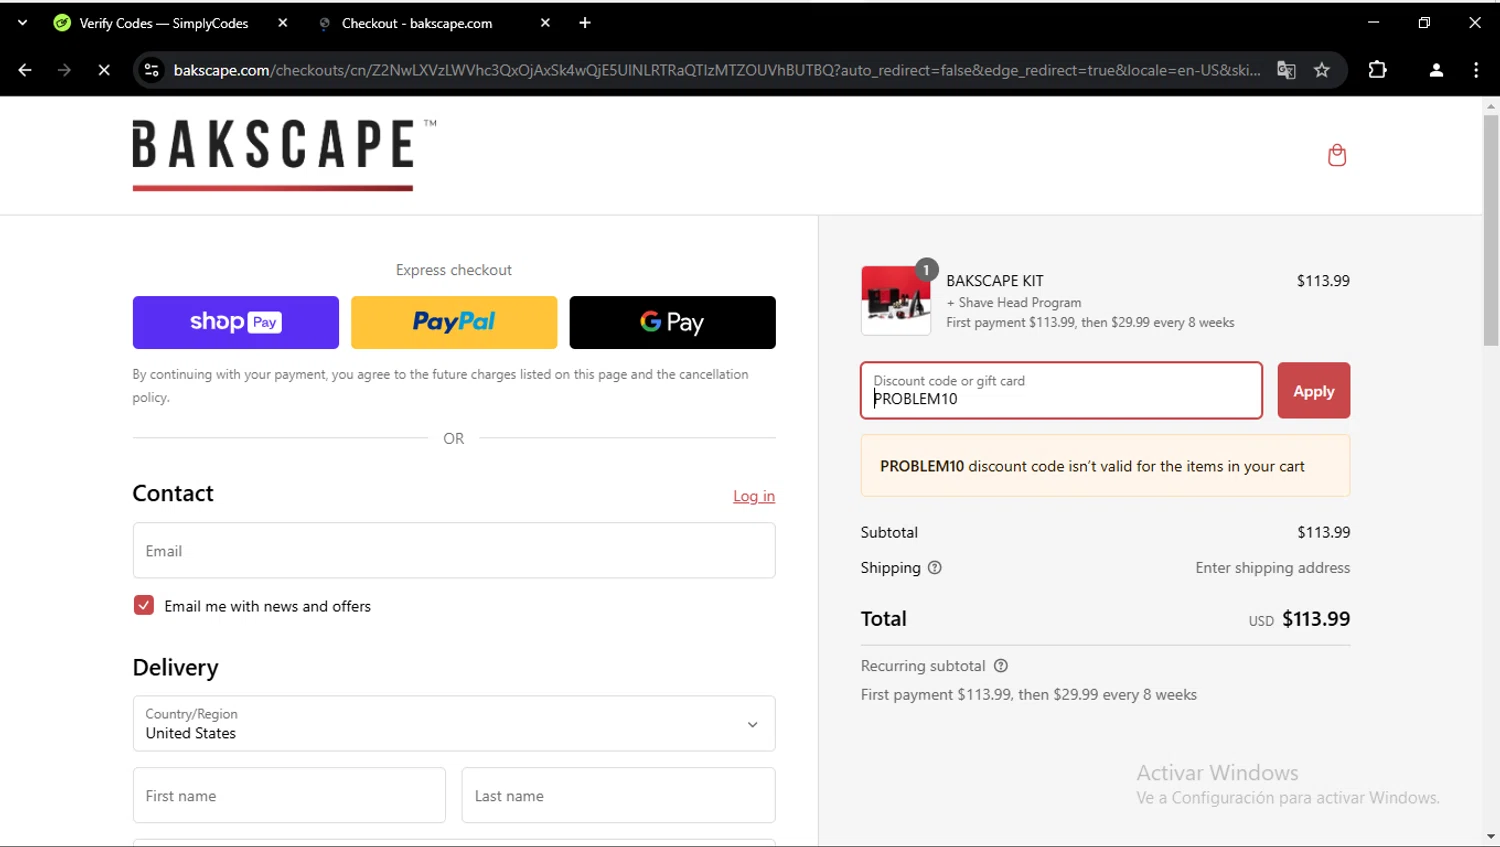Open tab search dropdown arrow
The width and height of the screenshot is (1500, 847).
click(x=22, y=23)
